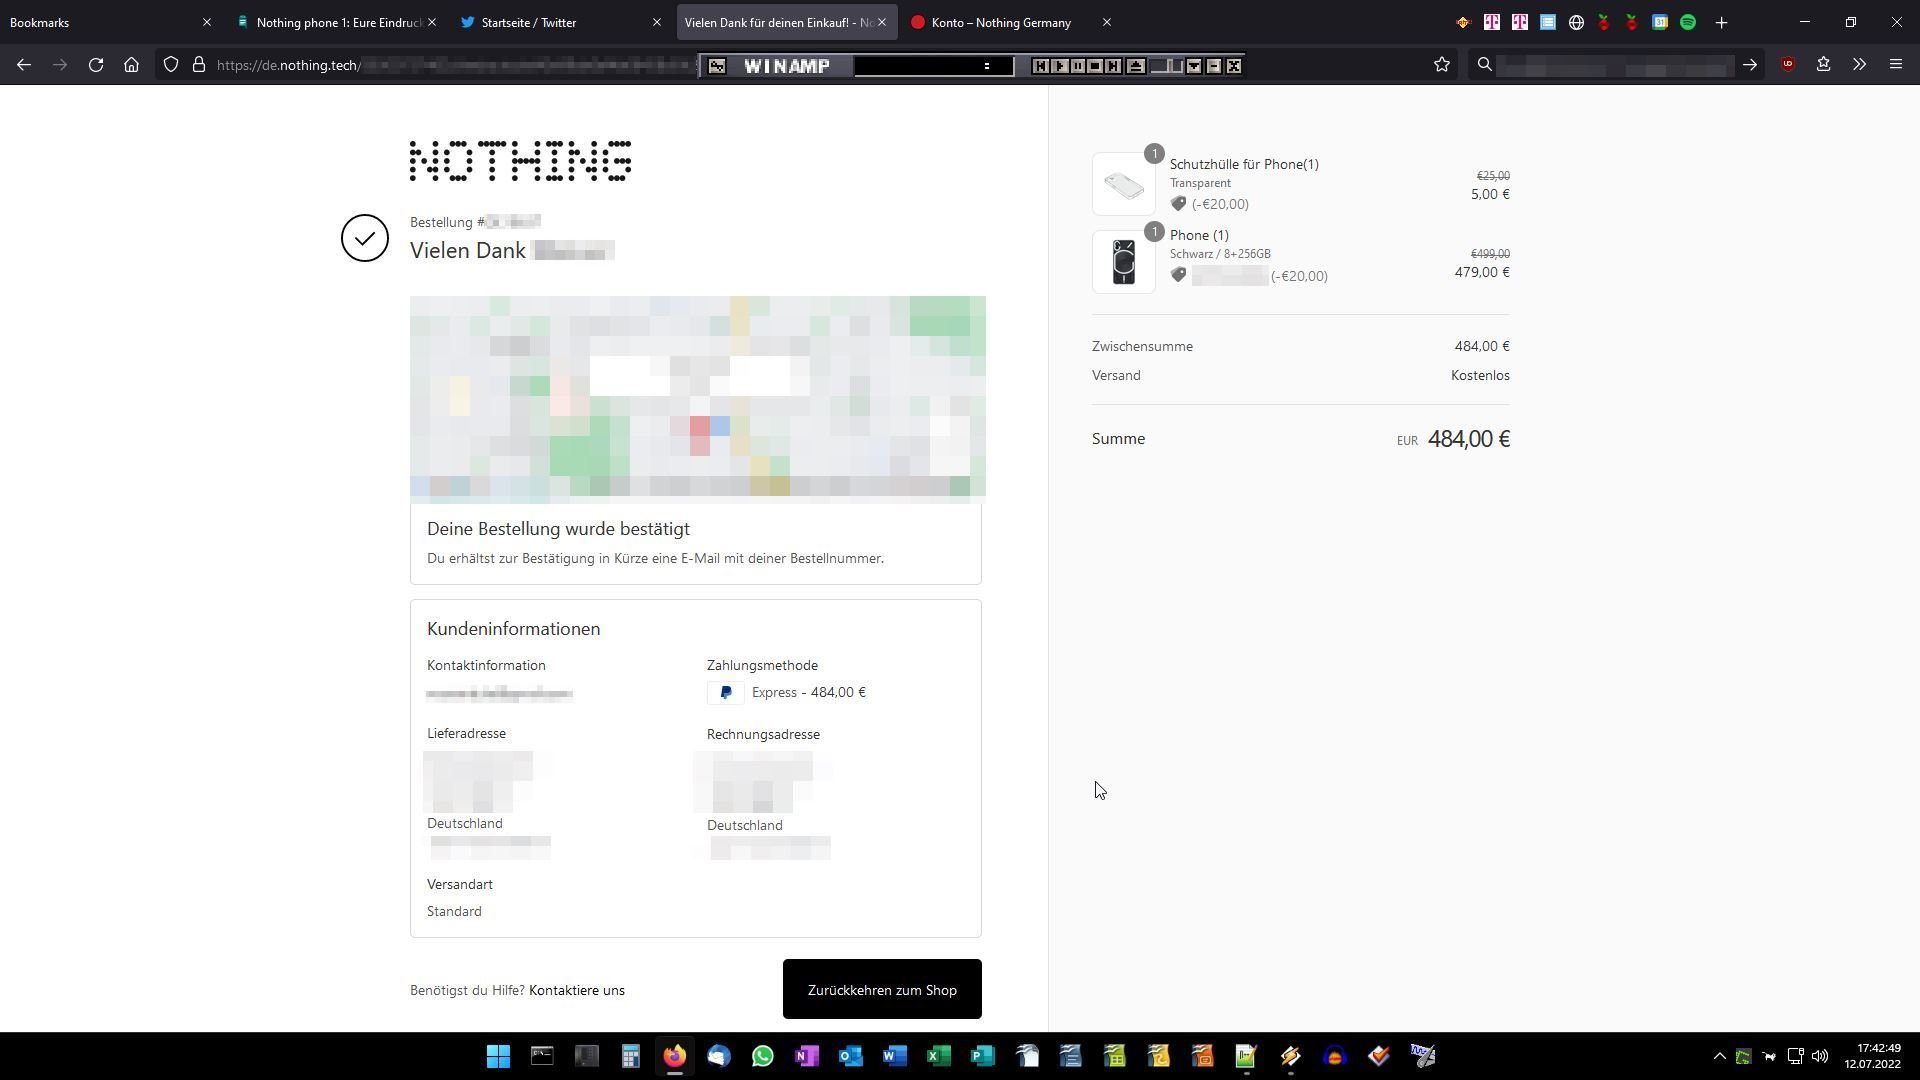Click the Kontaktiere uns link

click(577, 990)
